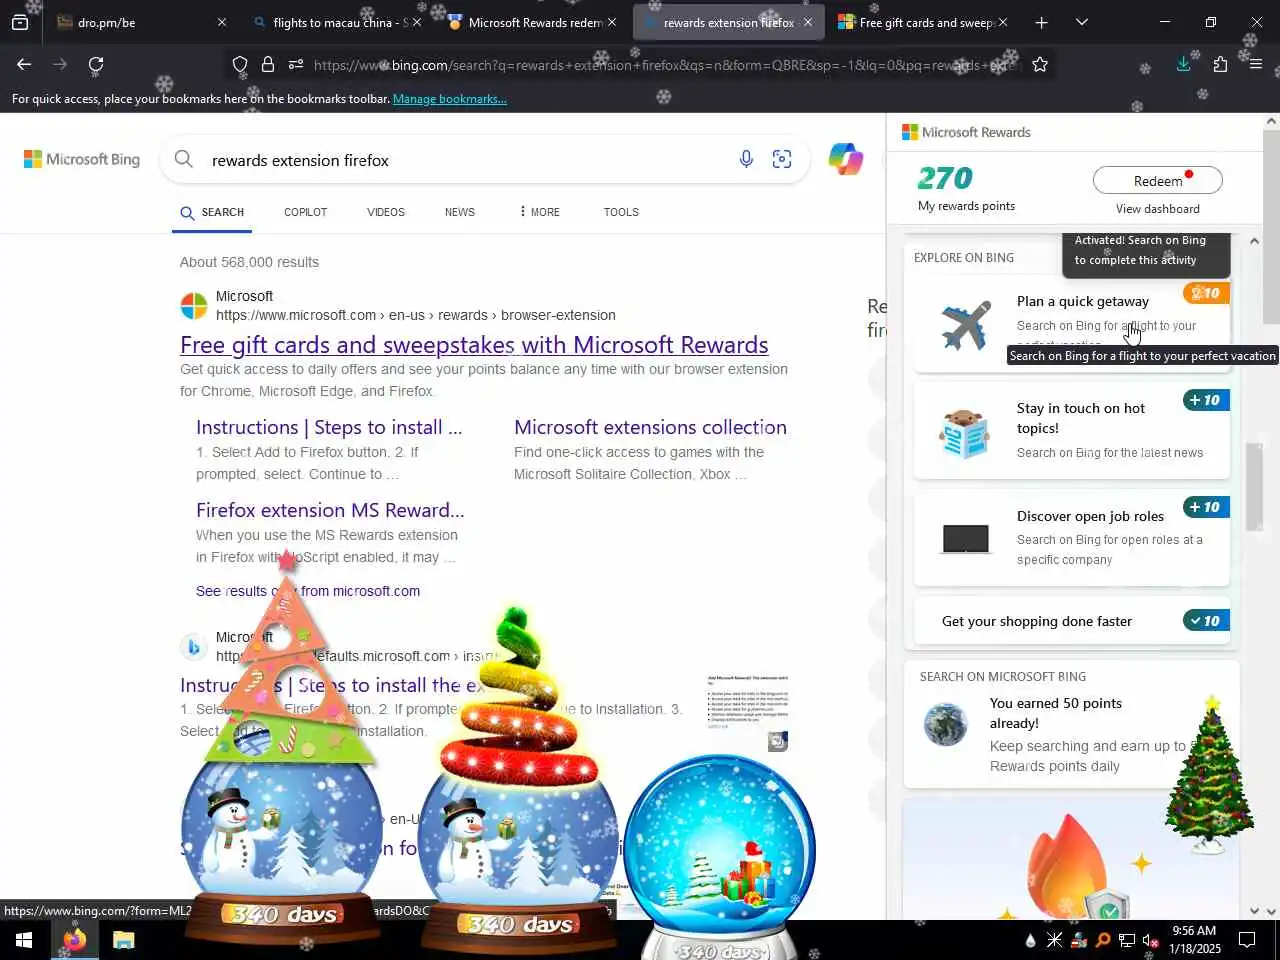1280x960 pixels.
Task: Click the Microsoft Rewards panel header logo
Action: (966, 132)
